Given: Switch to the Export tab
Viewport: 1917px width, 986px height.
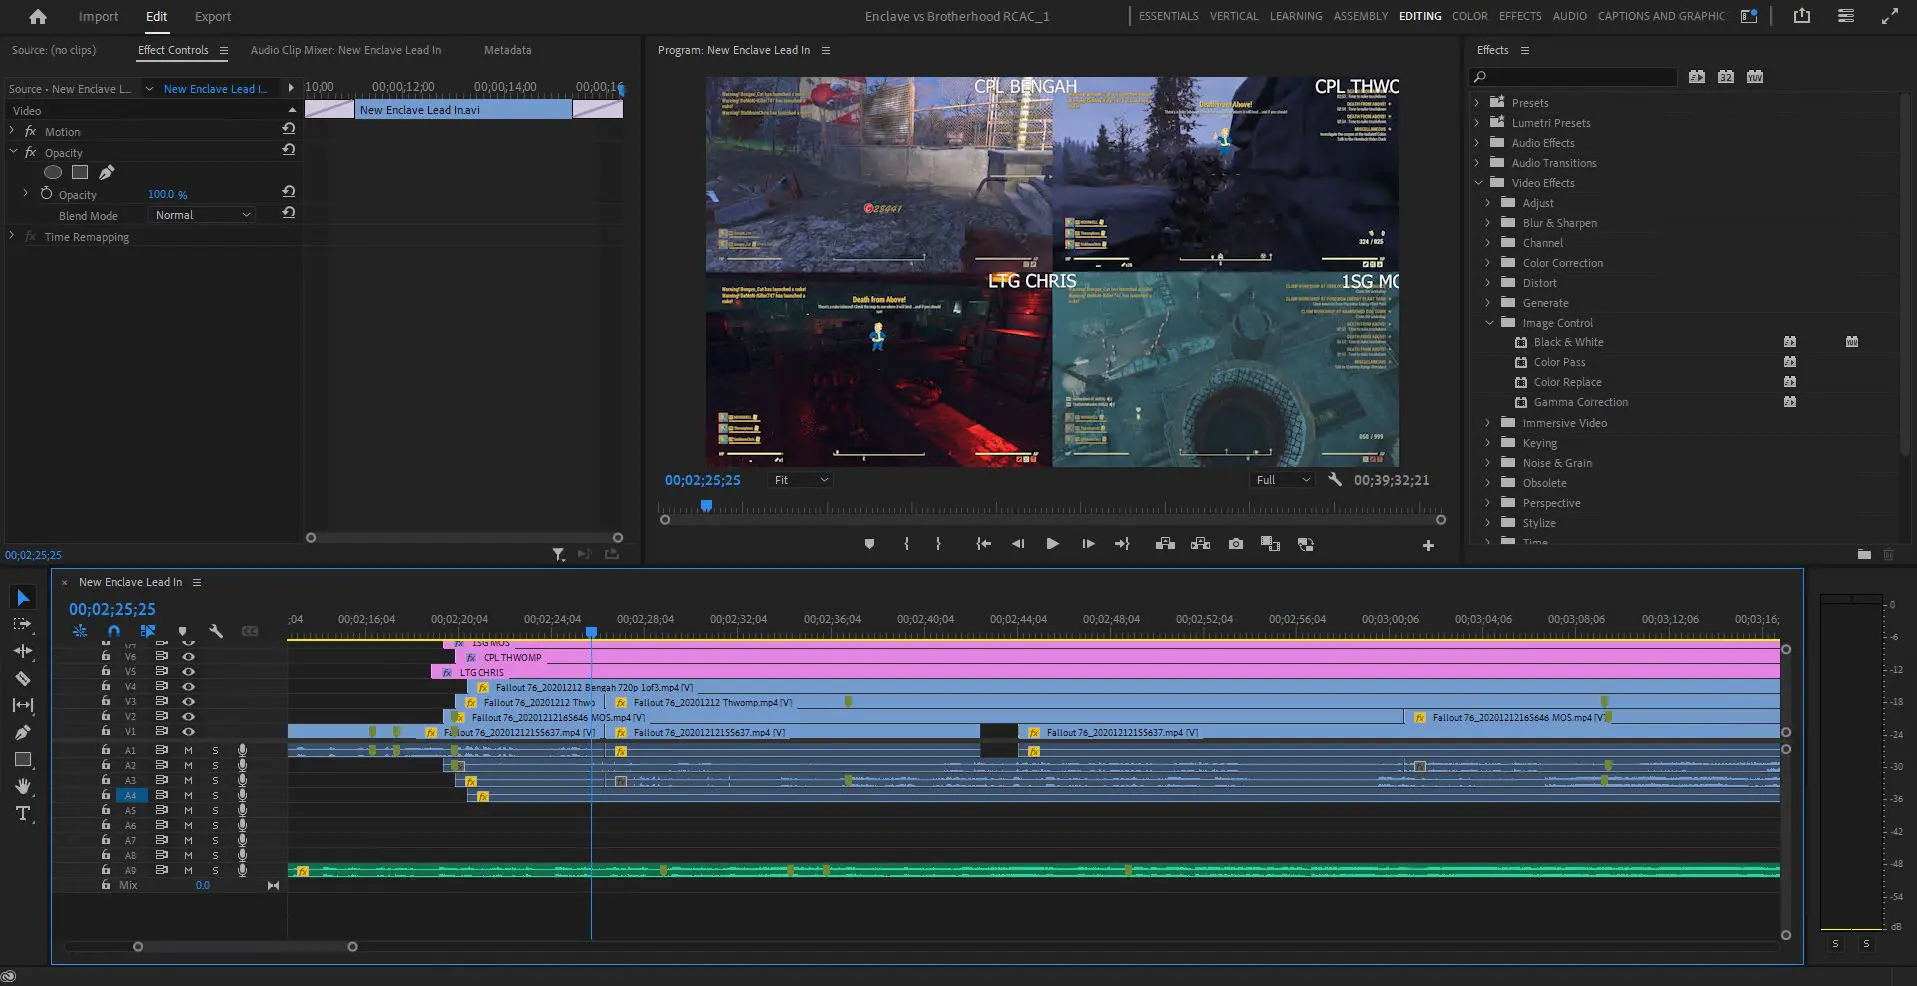Looking at the screenshot, I should [212, 16].
